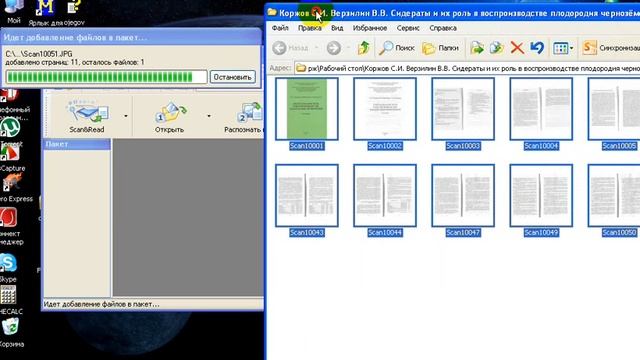
Task: Open the Сервис menu
Action: click(x=408, y=28)
